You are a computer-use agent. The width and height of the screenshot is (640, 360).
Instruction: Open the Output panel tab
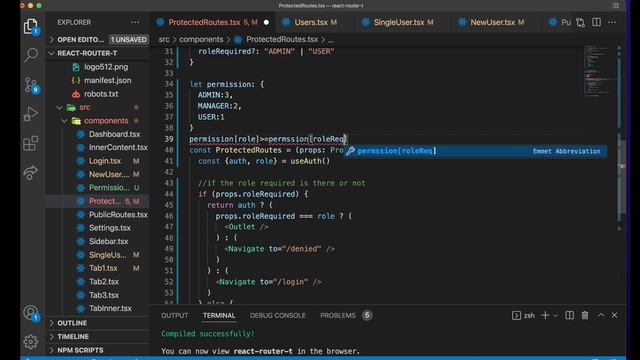(175, 316)
